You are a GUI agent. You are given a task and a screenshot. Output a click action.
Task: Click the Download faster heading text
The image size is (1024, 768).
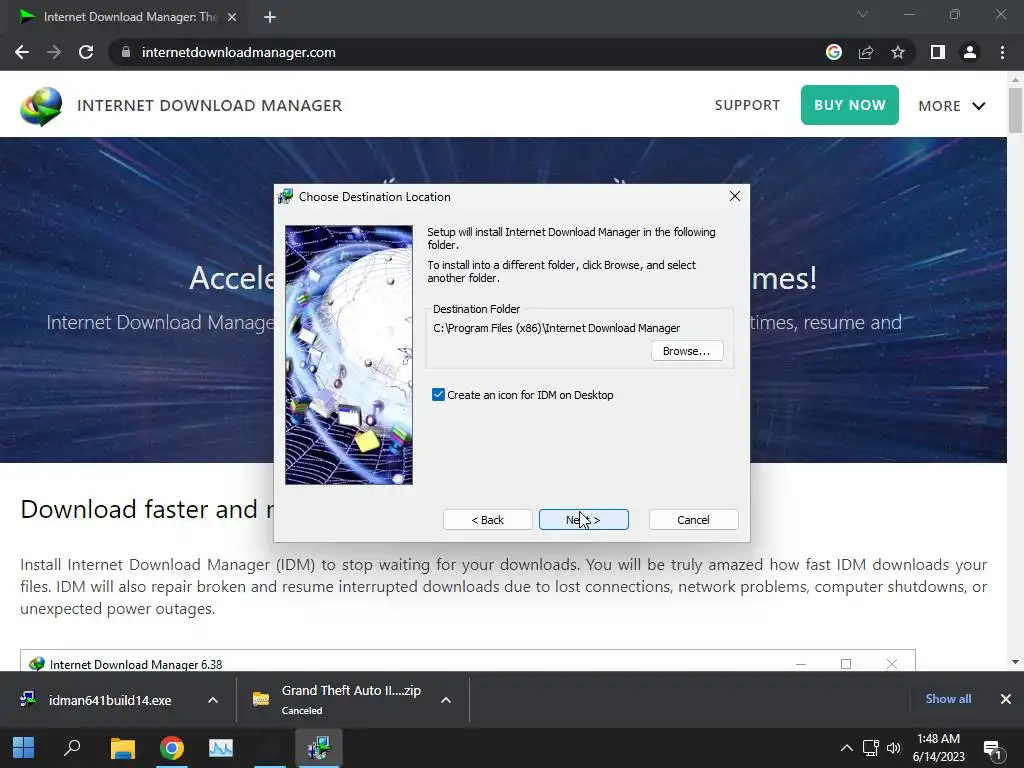click(147, 509)
